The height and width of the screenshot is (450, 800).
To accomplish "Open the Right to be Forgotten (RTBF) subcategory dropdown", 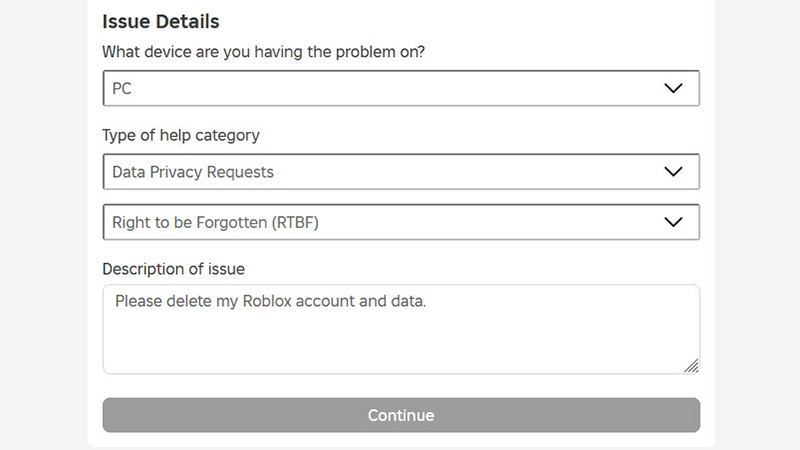I will click(x=401, y=222).
